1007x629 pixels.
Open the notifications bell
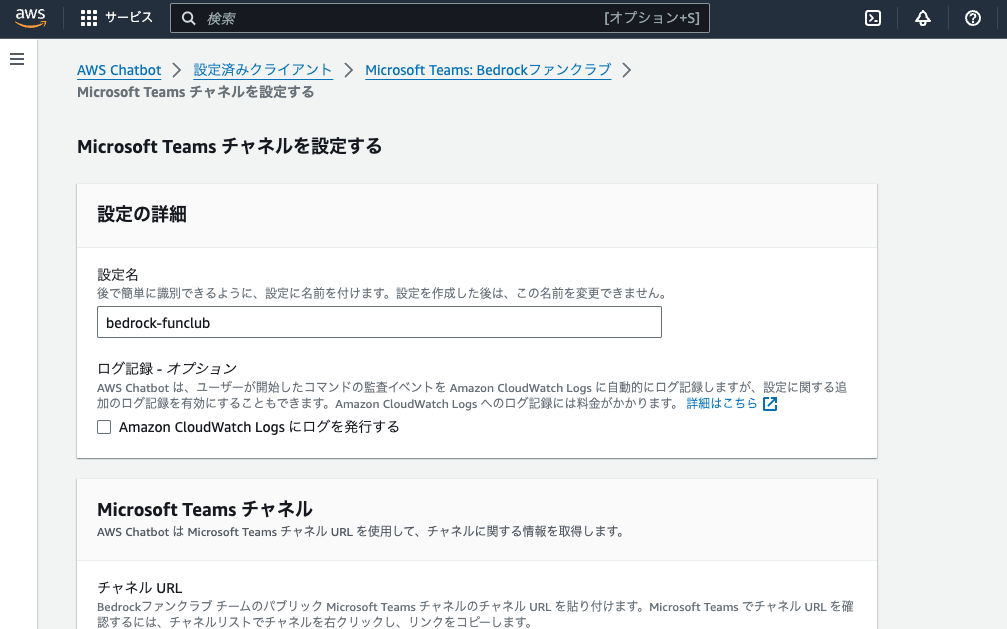pyautogui.click(x=923, y=18)
